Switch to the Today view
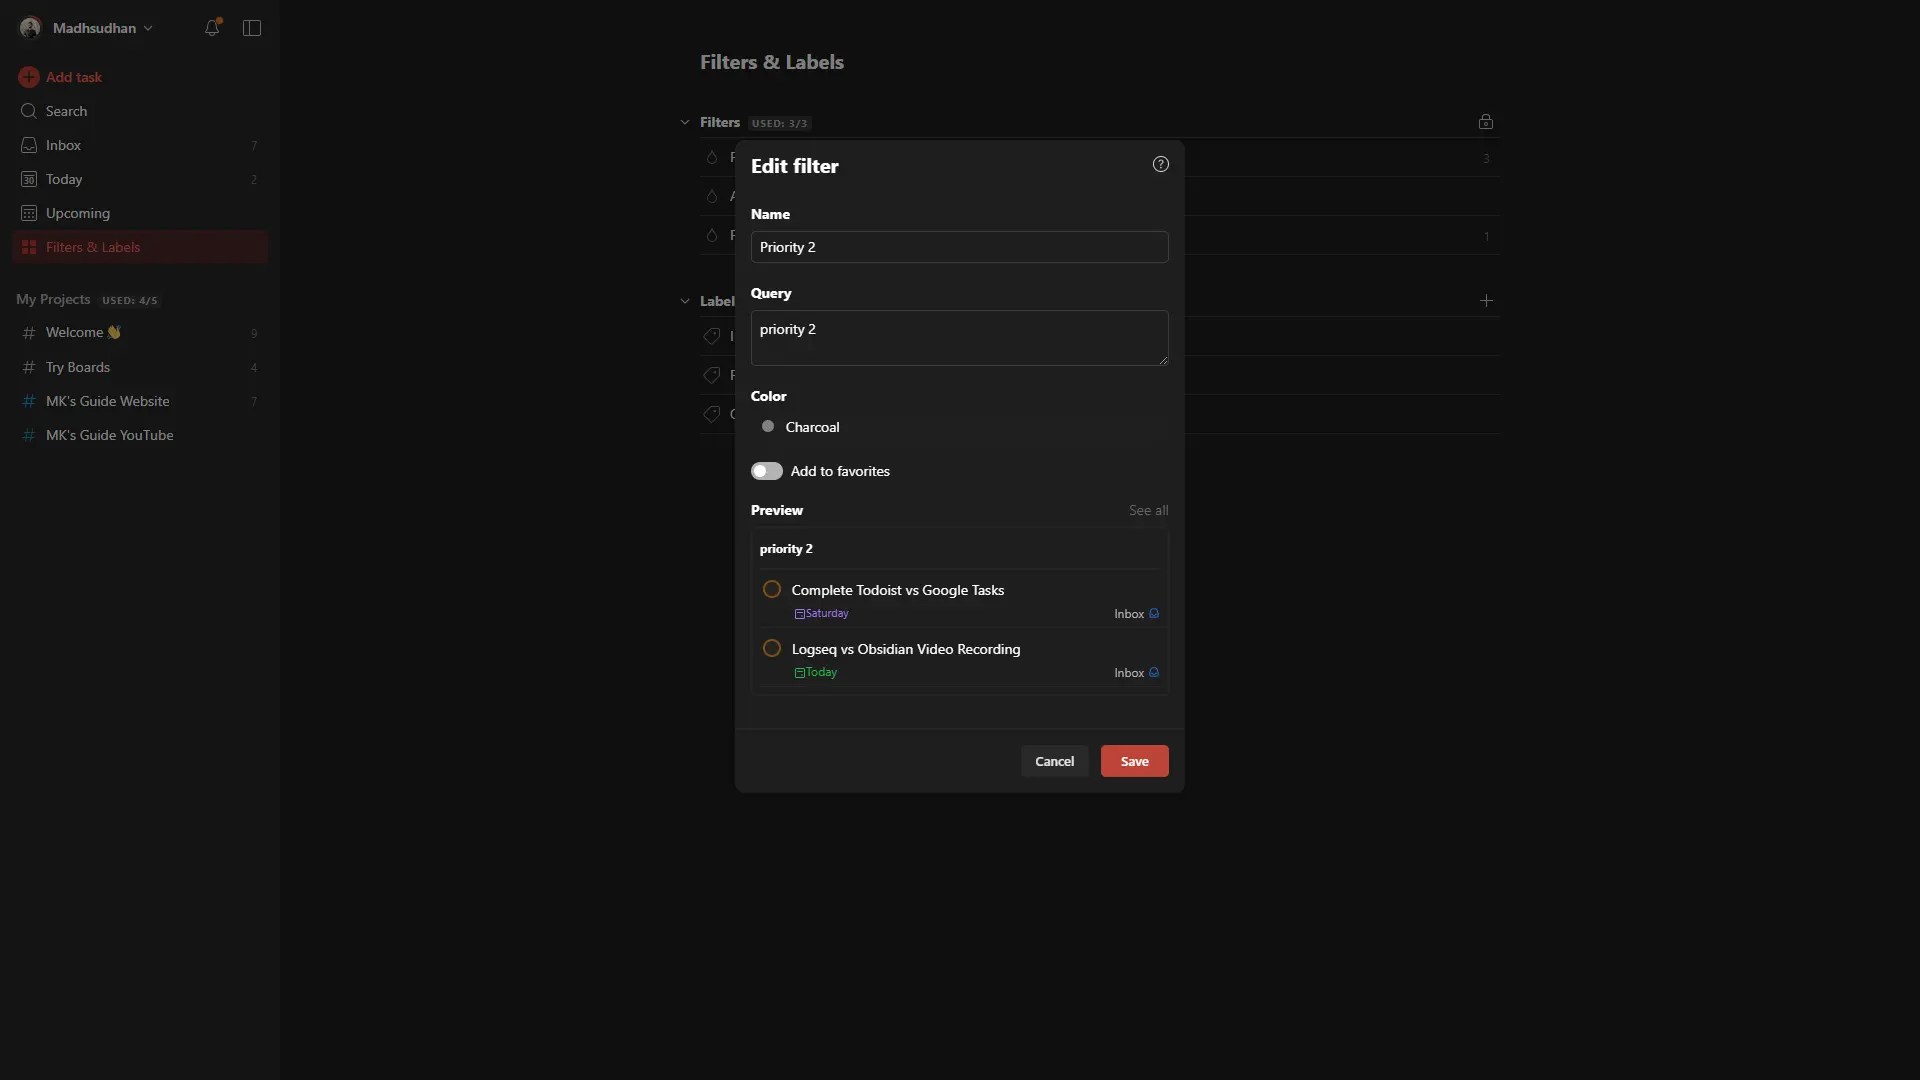This screenshot has width=1920, height=1080. (x=62, y=178)
